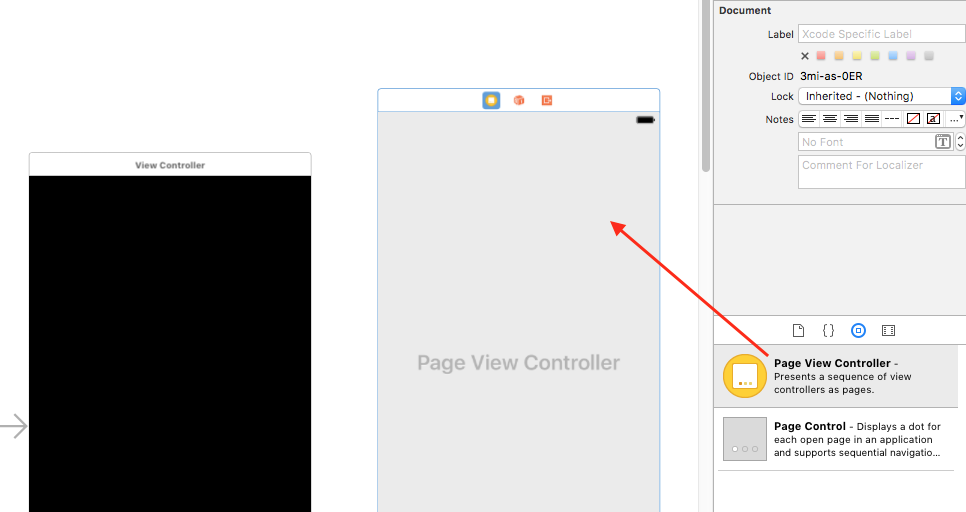Open the File Template library tab
Image resolution: width=966 pixels, height=512 pixels.
(x=798, y=331)
